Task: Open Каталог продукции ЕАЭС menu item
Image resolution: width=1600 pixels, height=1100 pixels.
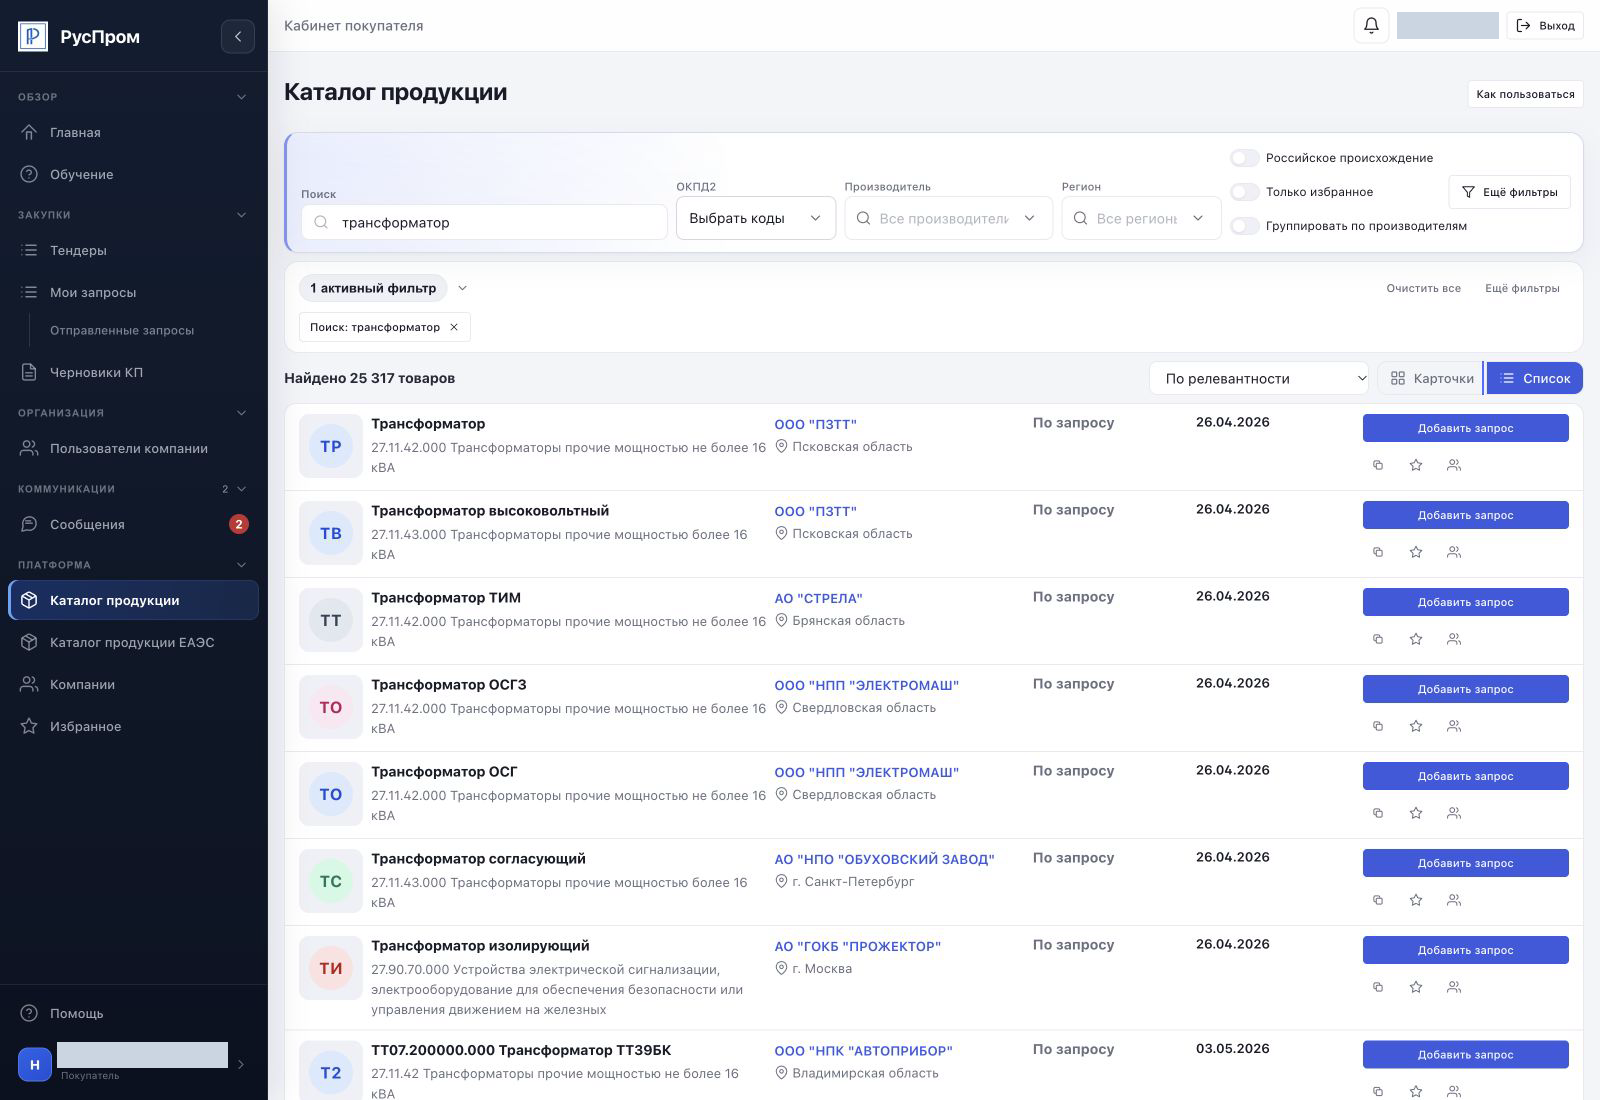Action: tap(133, 642)
